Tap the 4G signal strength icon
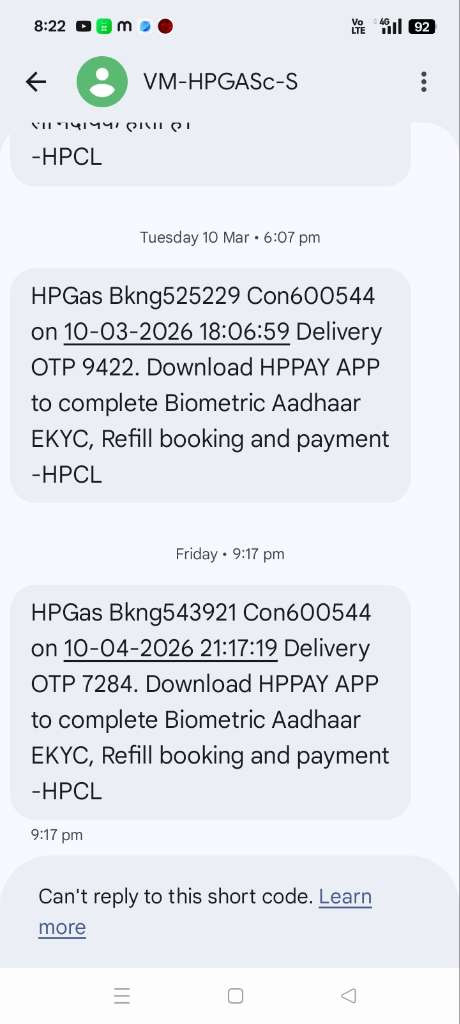This screenshot has width=460, height=1024. (390, 26)
